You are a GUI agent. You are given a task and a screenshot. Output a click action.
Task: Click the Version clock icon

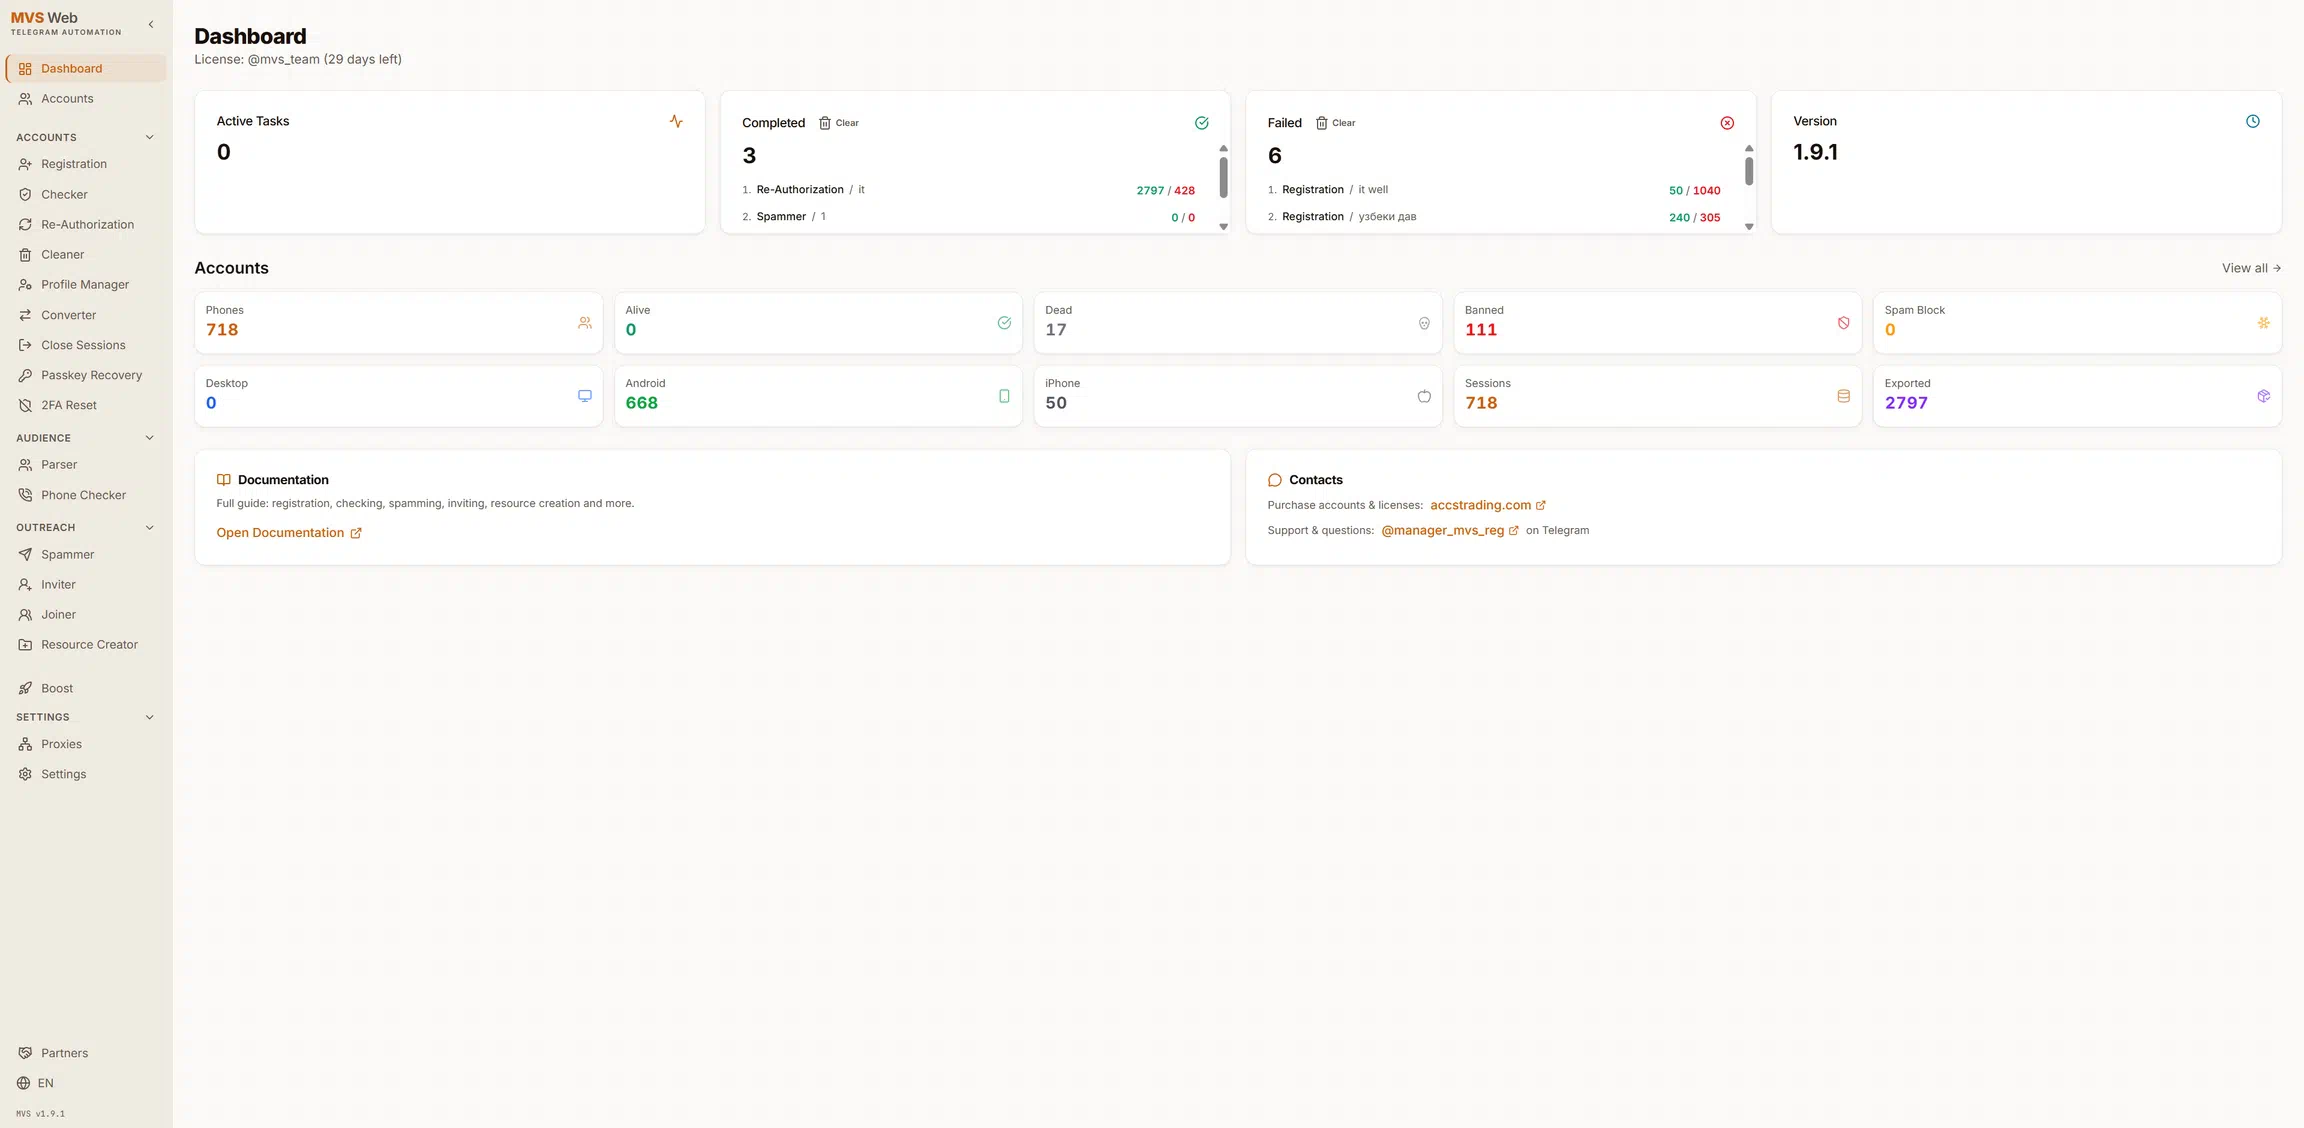point(2252,121)
